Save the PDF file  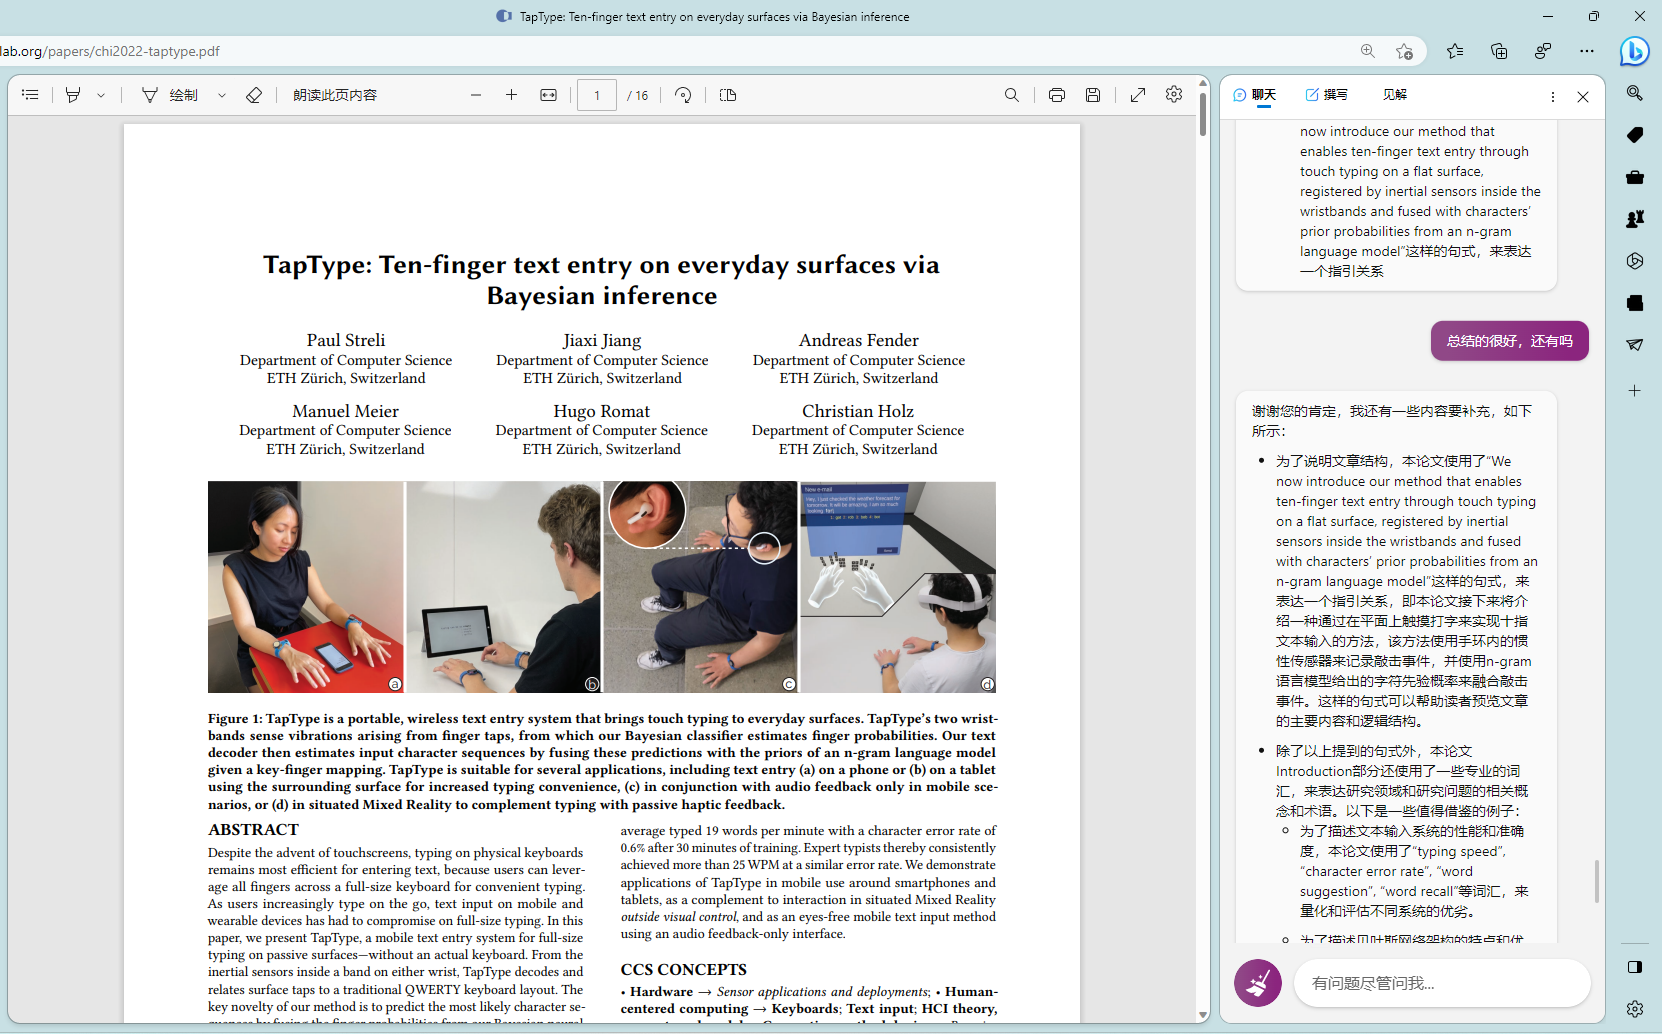tap(1093, 95)
